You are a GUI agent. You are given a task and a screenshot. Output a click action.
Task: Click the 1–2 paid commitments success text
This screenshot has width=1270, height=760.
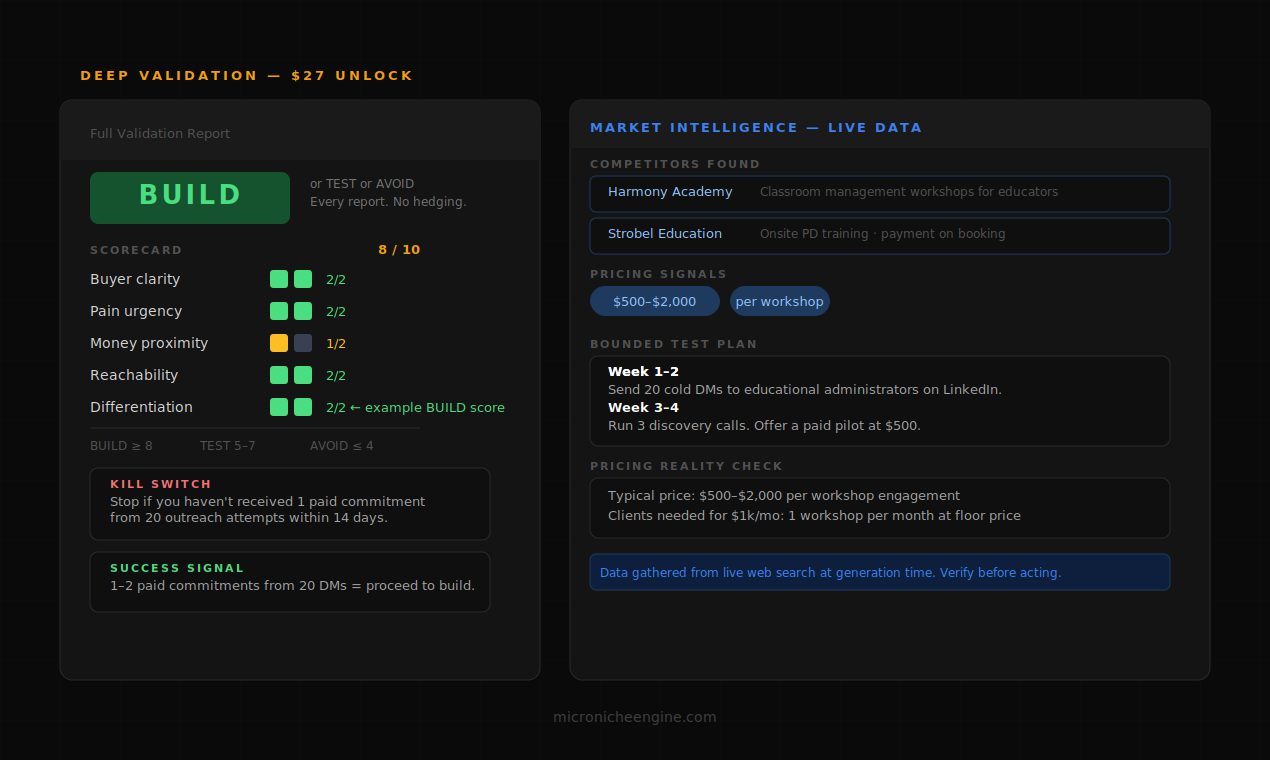pos(292,586)
